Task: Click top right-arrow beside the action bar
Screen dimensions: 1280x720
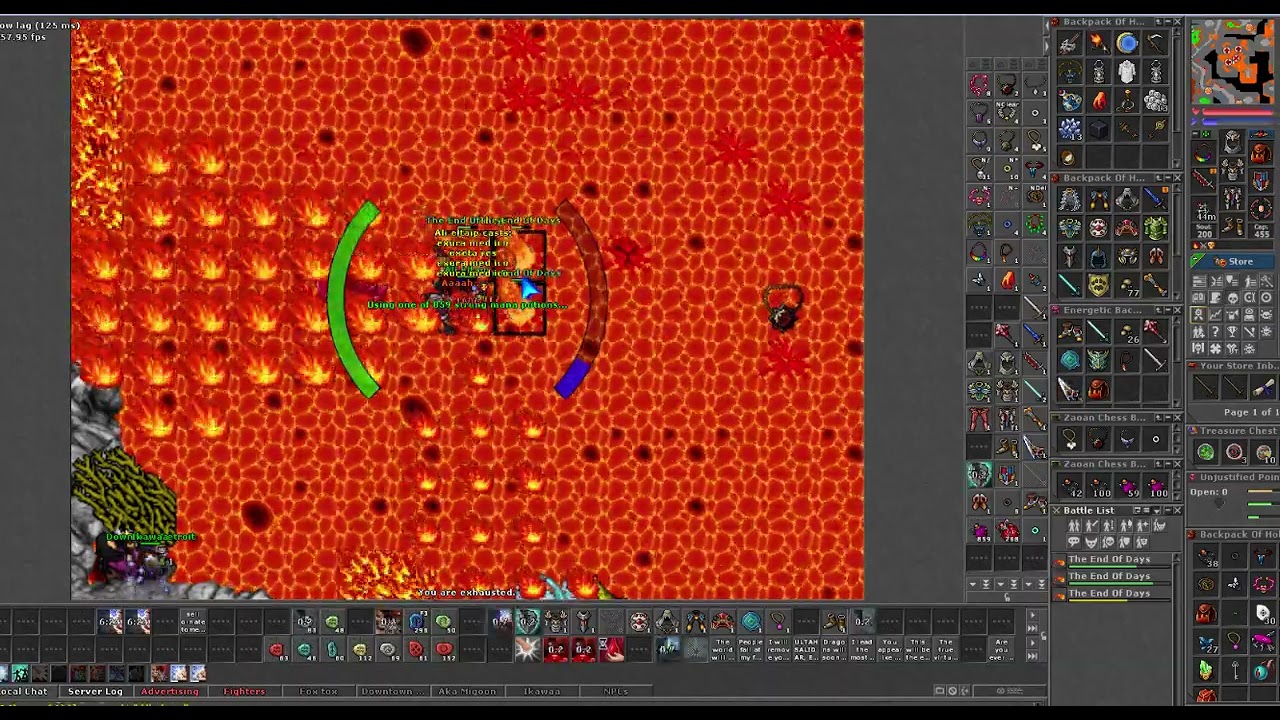Action: pos(1033,615)
